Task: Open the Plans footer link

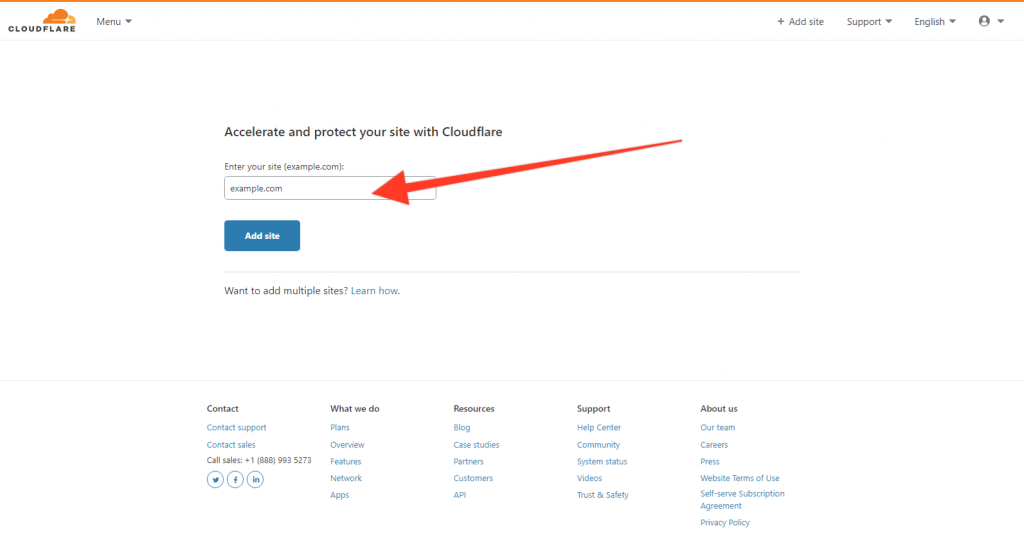Action: [340, 427]
